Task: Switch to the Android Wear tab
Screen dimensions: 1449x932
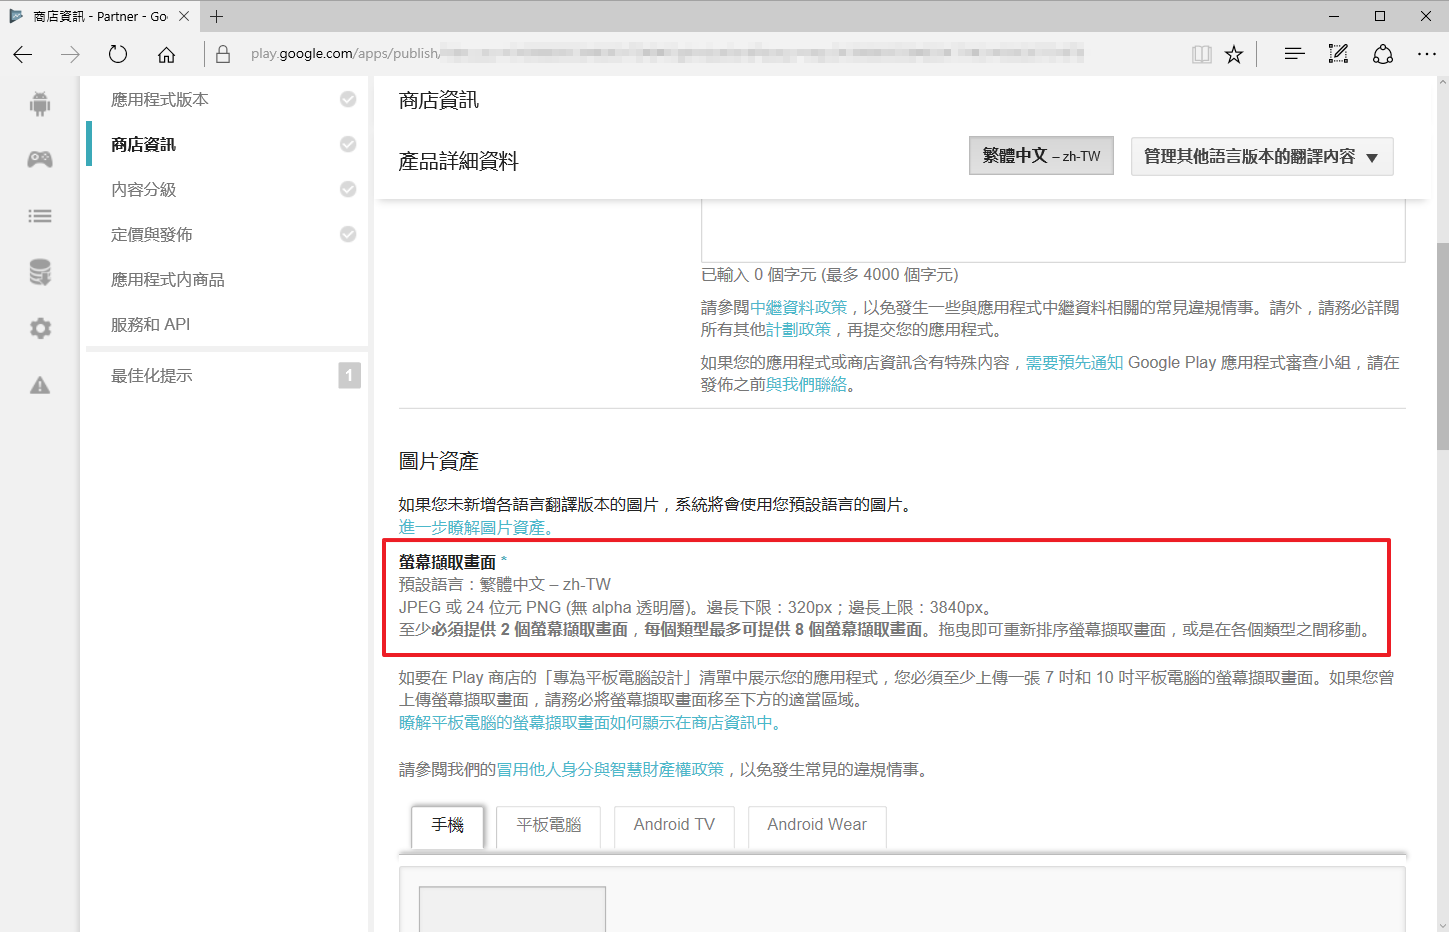Action: pos(817,825)
